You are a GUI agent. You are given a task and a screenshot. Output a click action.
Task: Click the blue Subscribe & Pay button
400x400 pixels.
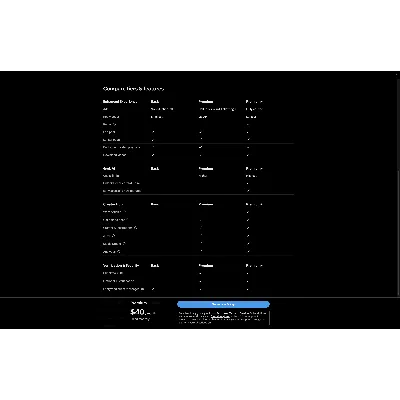(223, 304)
